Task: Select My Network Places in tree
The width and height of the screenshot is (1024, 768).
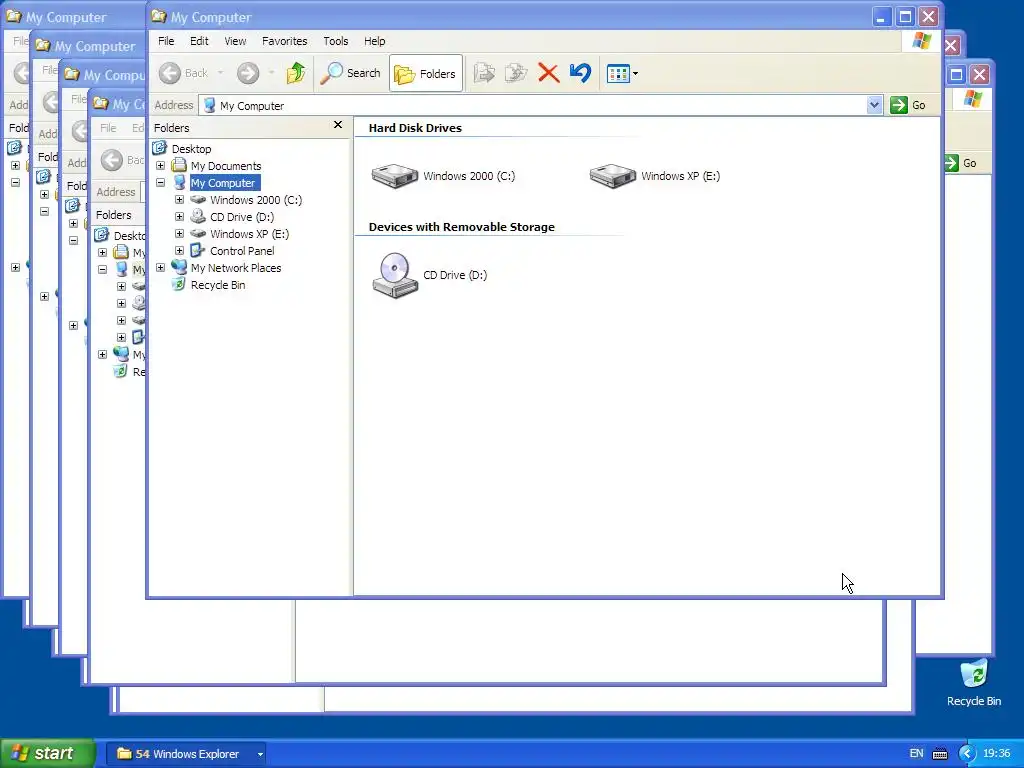Action: pyautogui.click(x=236, y=268)
